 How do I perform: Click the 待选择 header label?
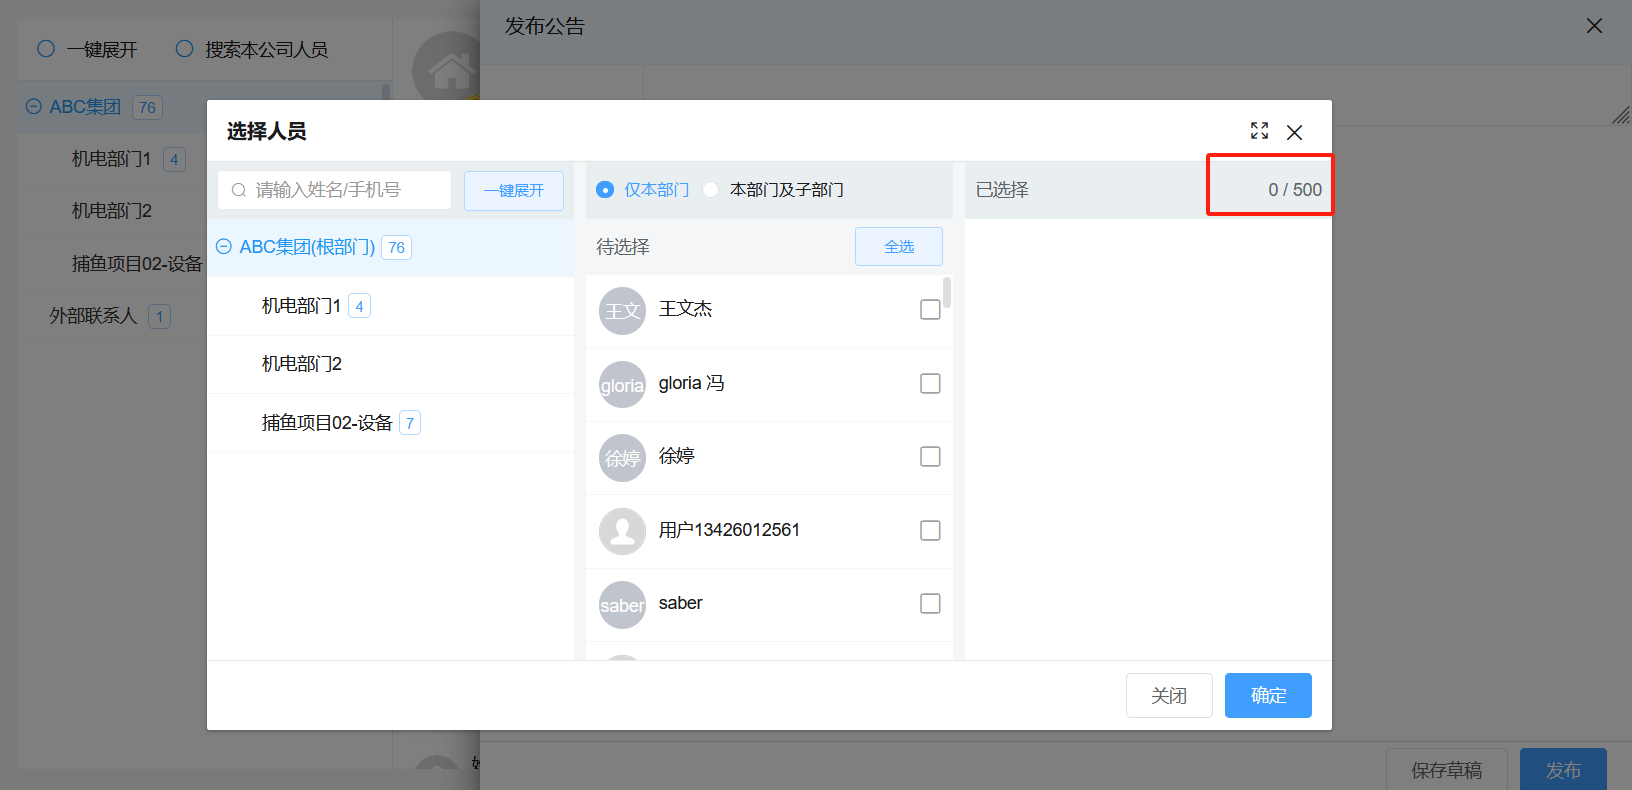click(623, 247)
